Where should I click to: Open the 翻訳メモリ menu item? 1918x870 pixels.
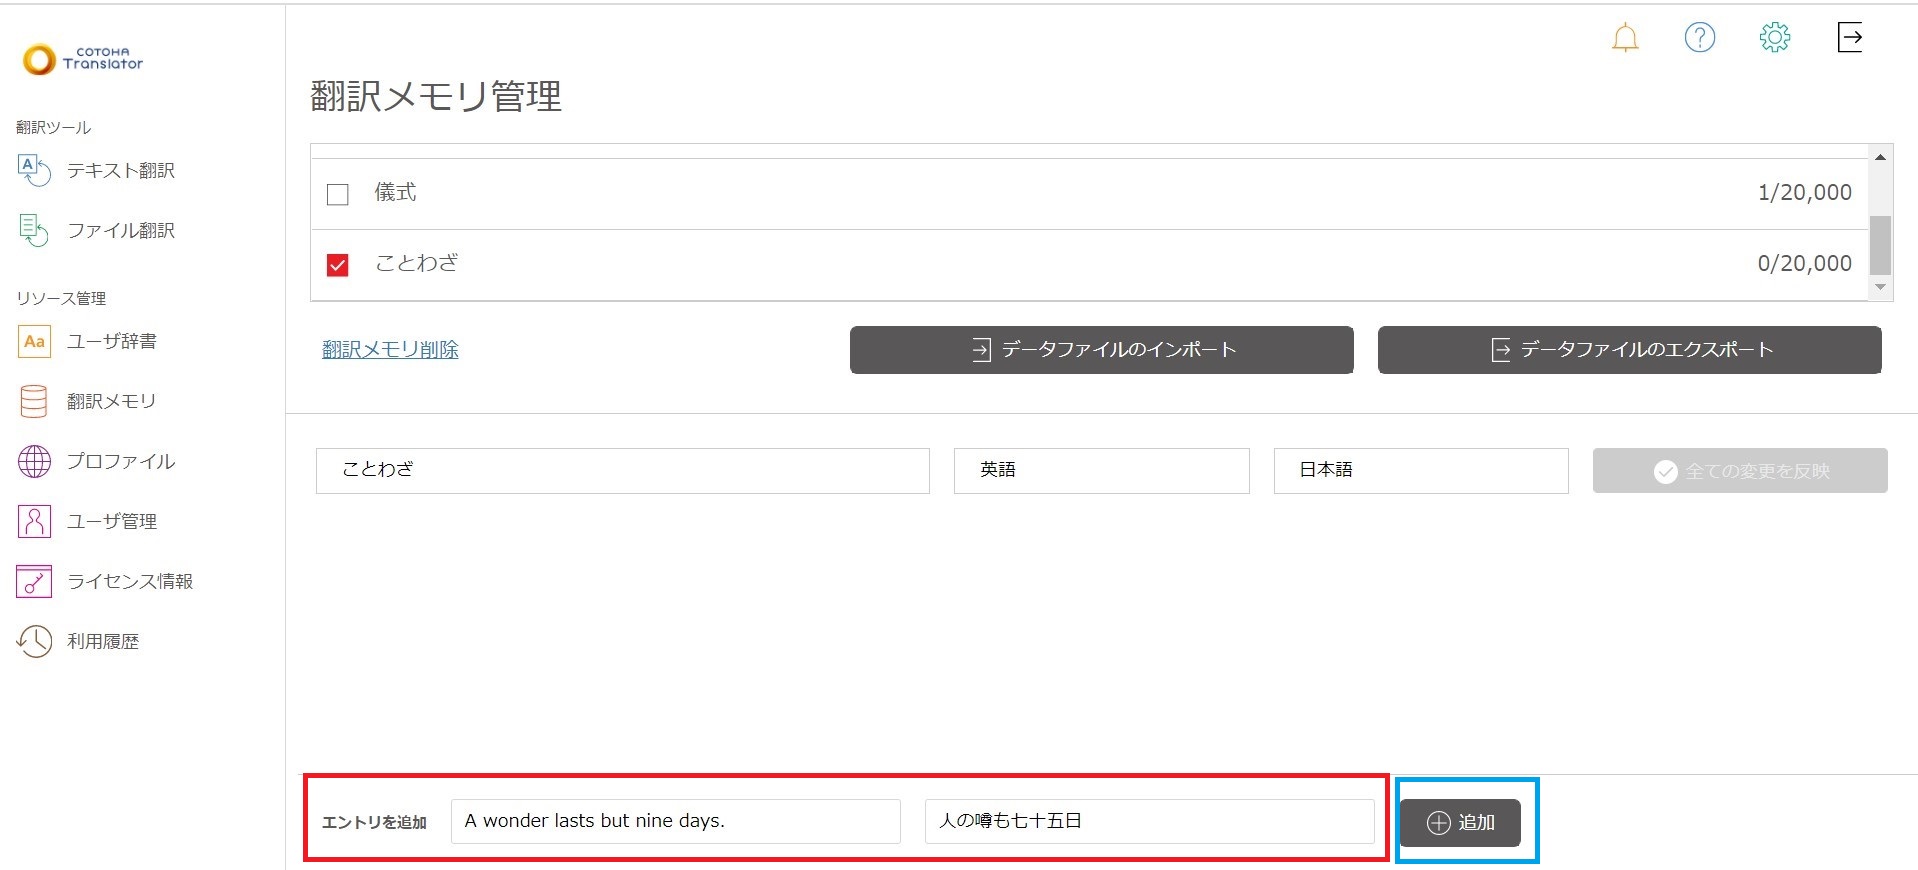click(111, 402)
